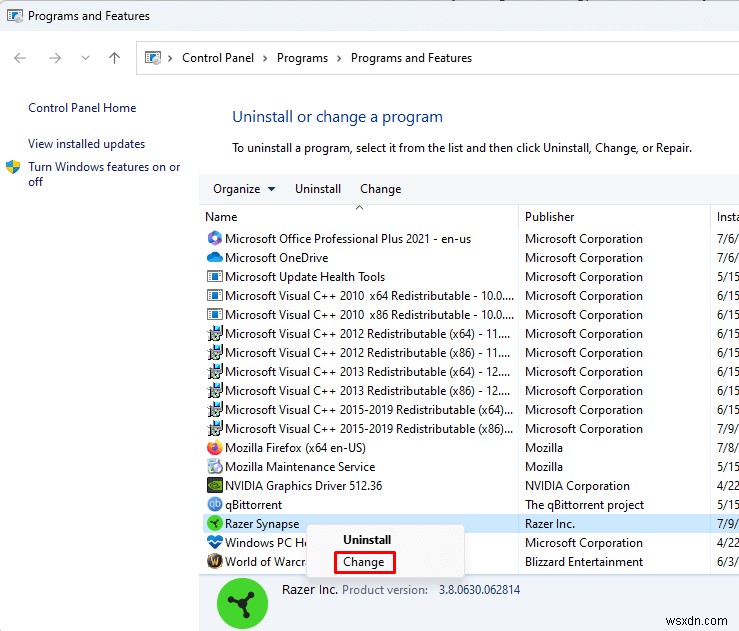This screenshot has width=739, height=631.
Task: Click the Windows PC Health heart icon
Action: [214, 542]
